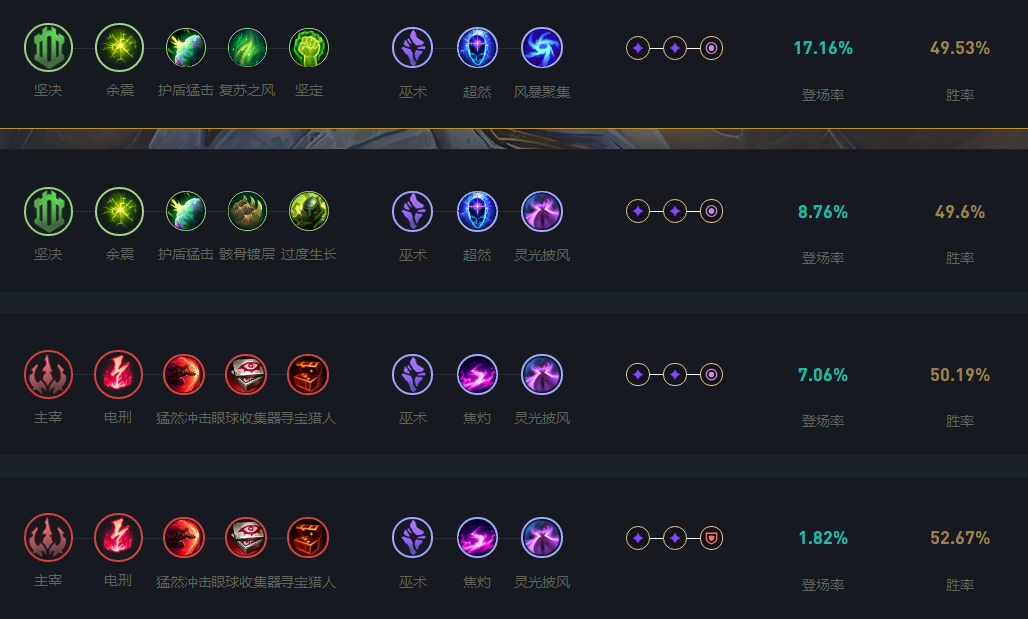Image resolution: width=1028 pixels, height=619 pixels.
Task: Select Scorch (焦灼) icon in the 7.06% row
Action: 477,374
